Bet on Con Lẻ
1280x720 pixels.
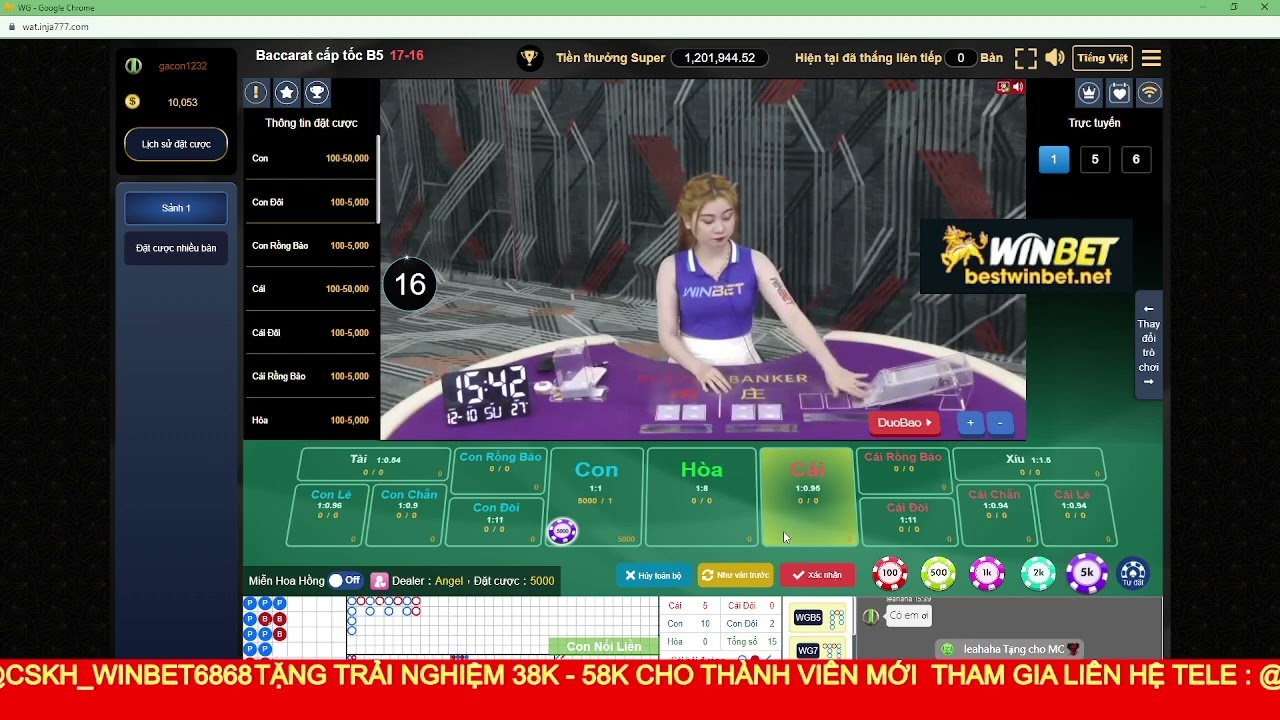click(328, 515)
